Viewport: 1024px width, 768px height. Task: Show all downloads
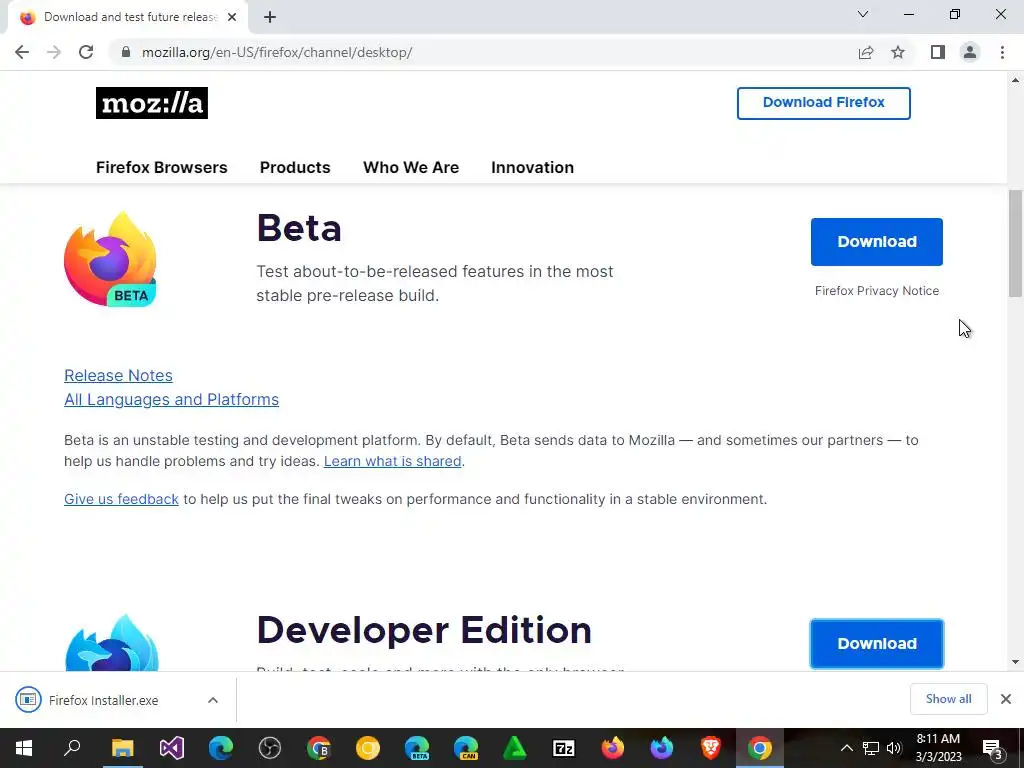tap(948, 699)
